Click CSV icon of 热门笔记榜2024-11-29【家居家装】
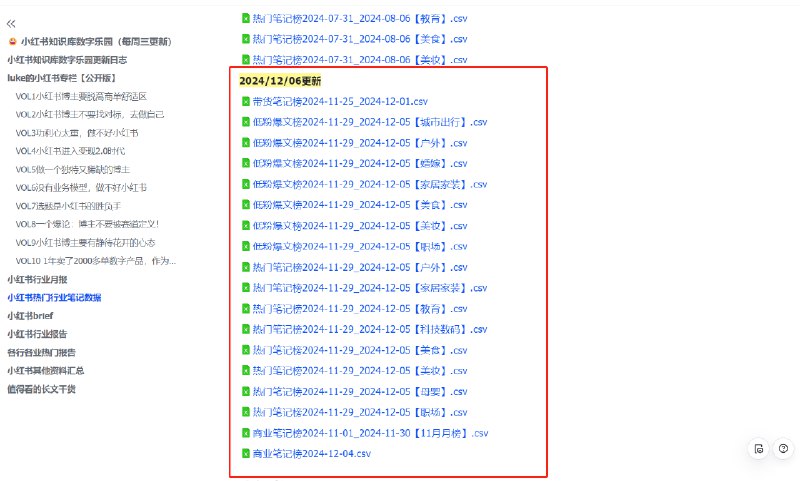800x481 pixels. 245,288
